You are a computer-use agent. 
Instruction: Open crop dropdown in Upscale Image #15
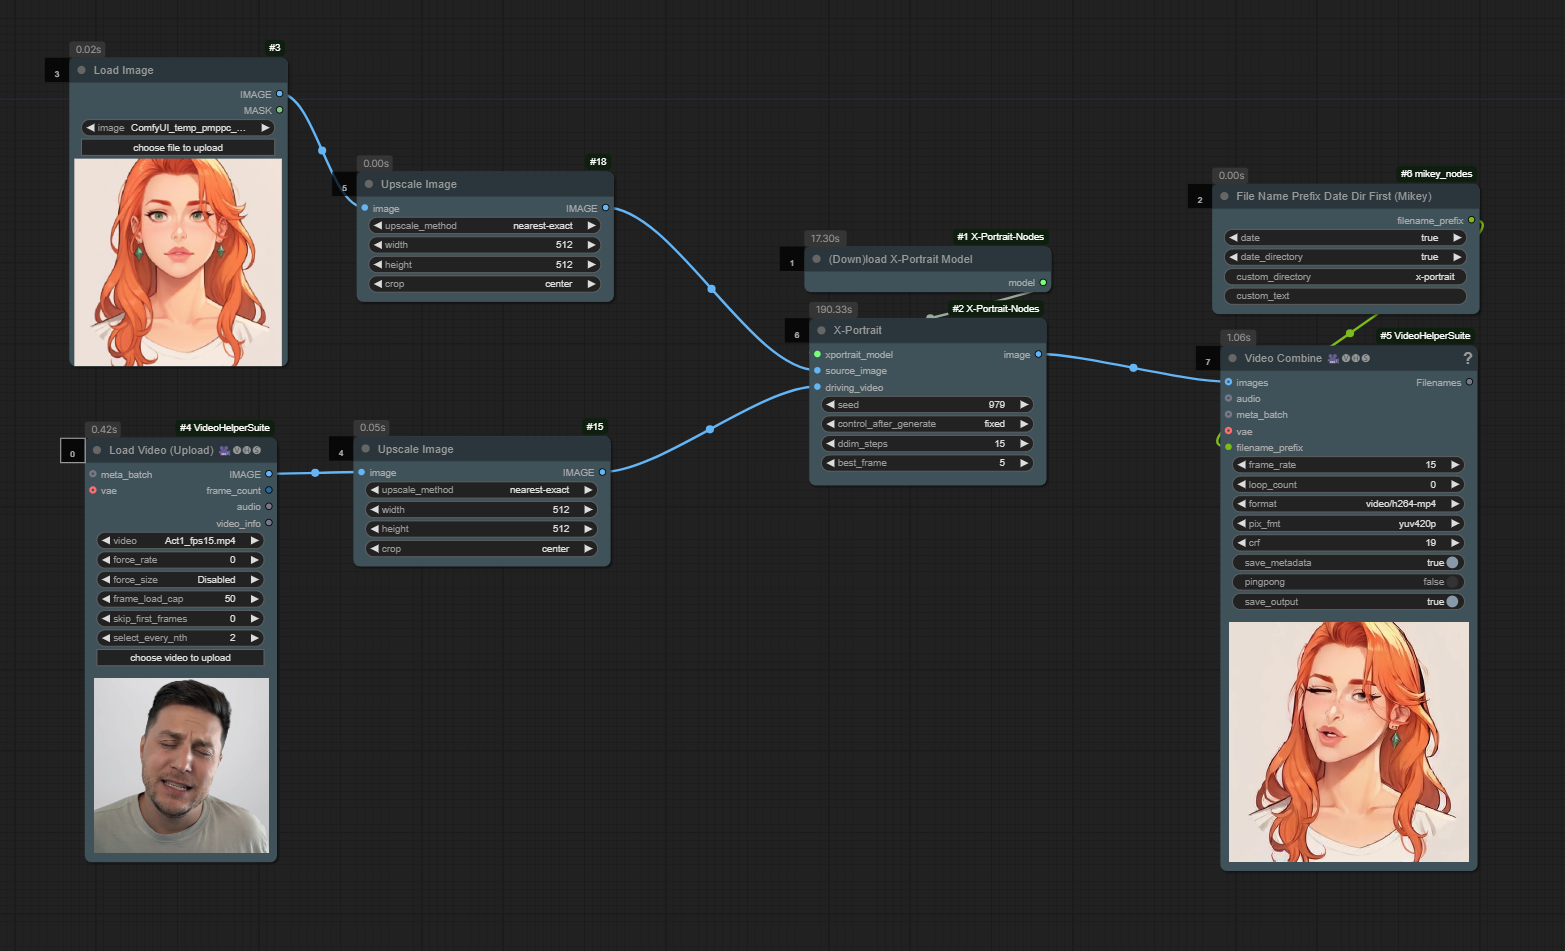(x=481, y=549)
